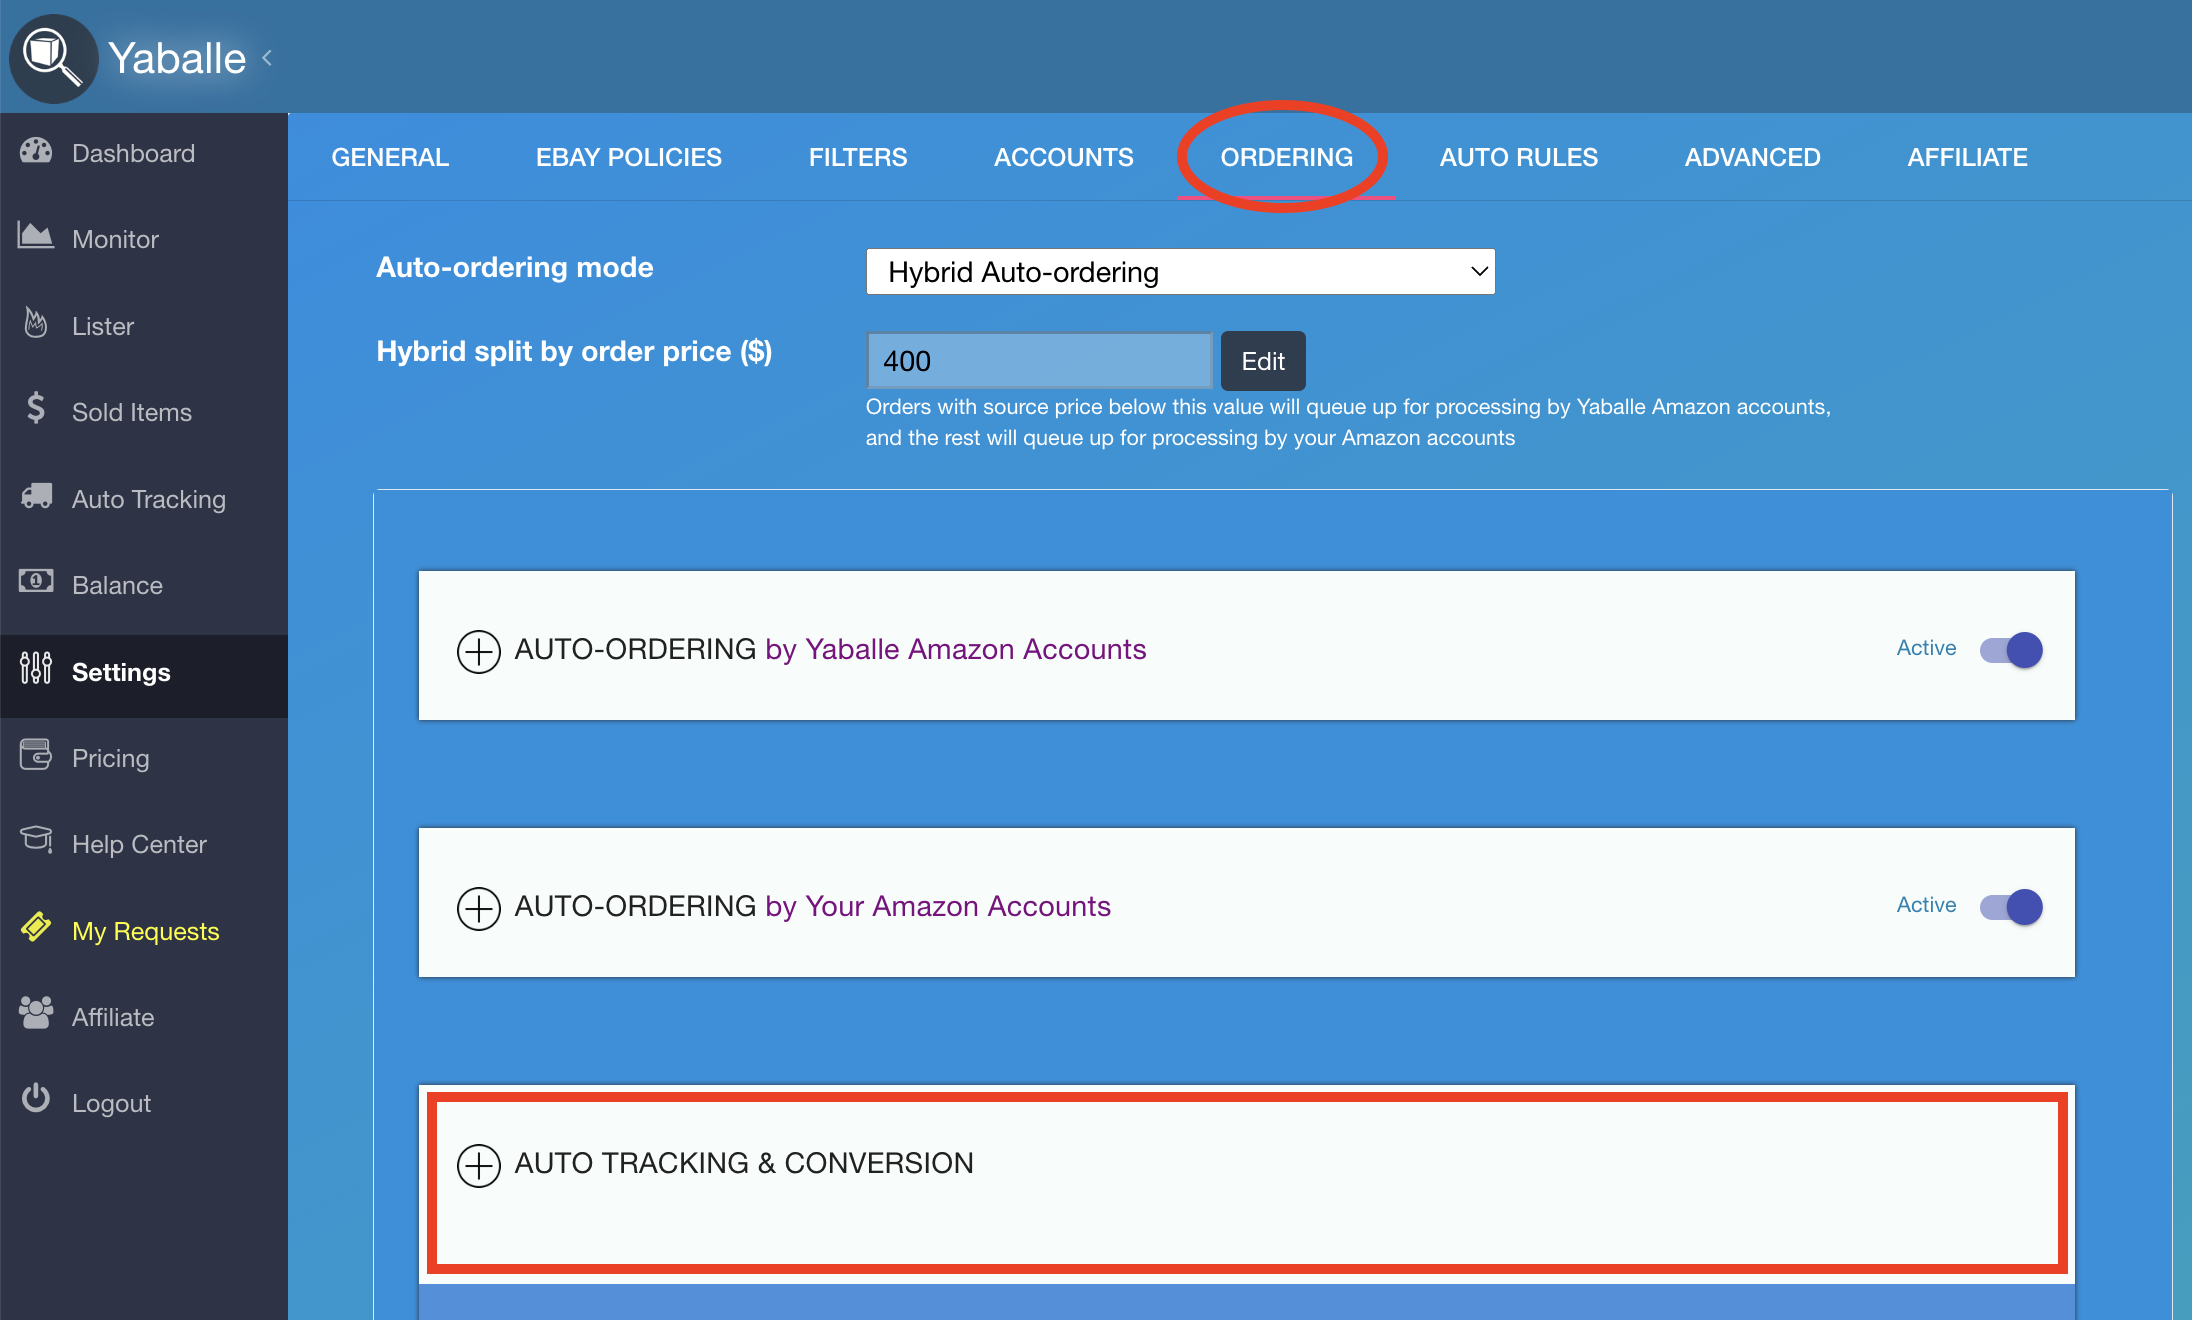The image size is (2192, 1320).
Task: Click the My Requests ticket icon
Action: (36, 927)
